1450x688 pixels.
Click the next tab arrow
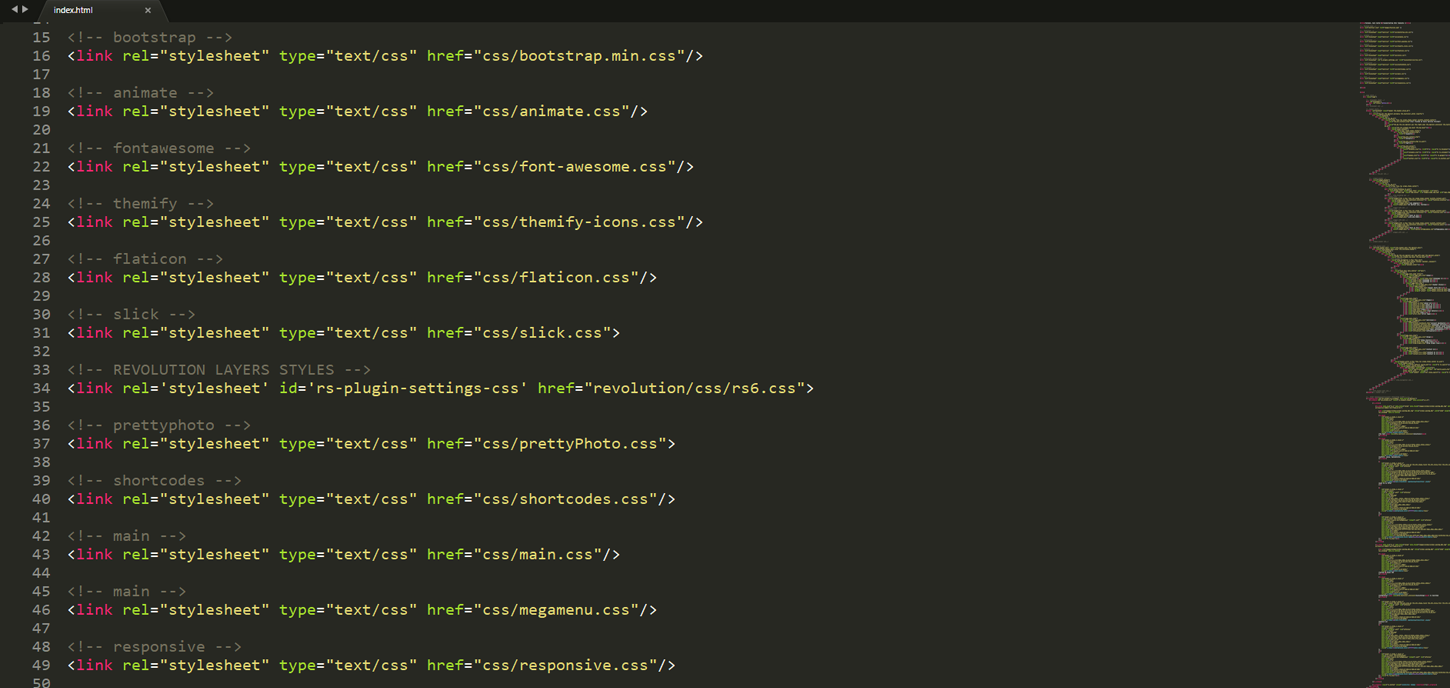click(x=25, y=9)
